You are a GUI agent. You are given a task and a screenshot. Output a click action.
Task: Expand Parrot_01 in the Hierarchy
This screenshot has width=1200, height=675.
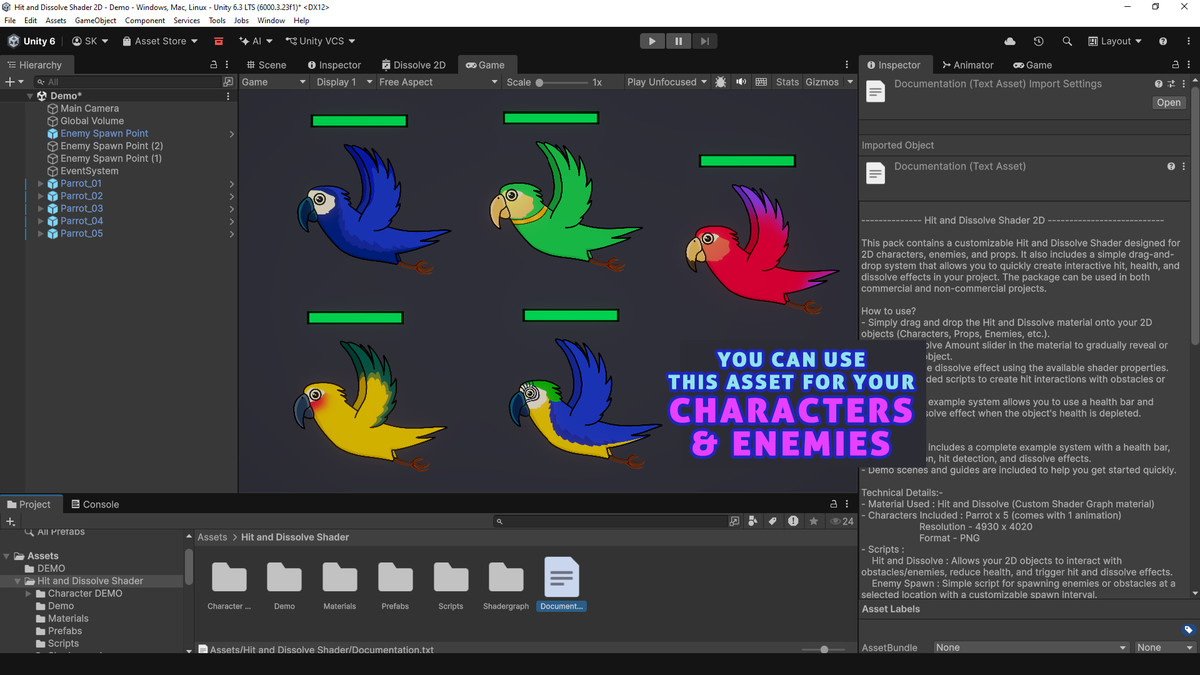41,184
